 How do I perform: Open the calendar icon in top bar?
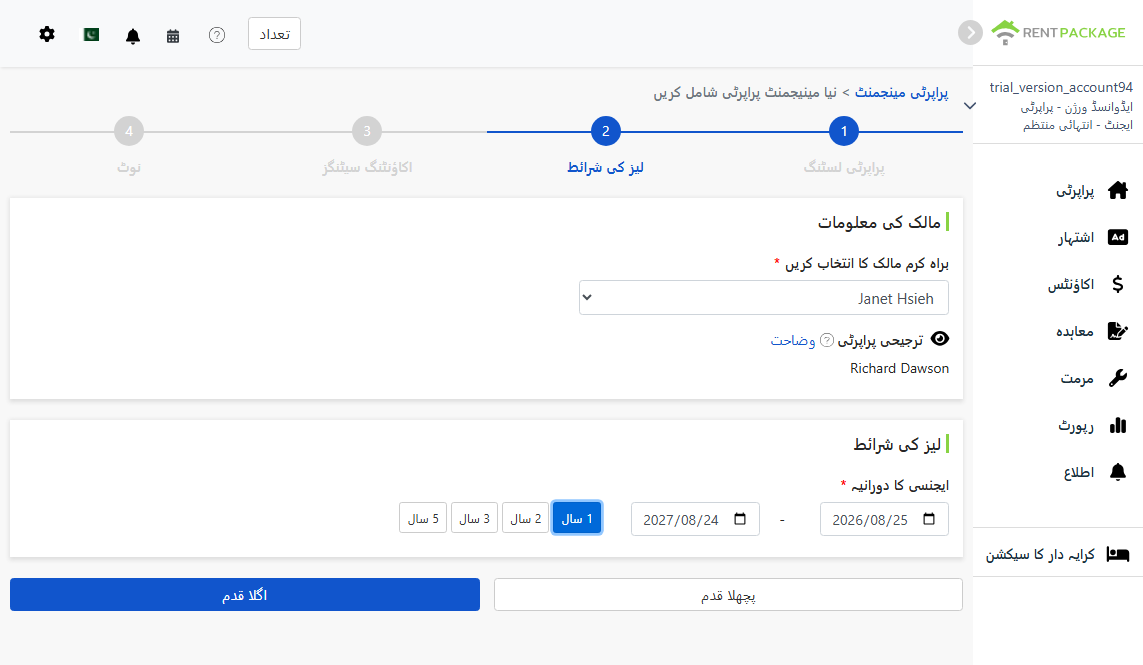click(173, 36)
